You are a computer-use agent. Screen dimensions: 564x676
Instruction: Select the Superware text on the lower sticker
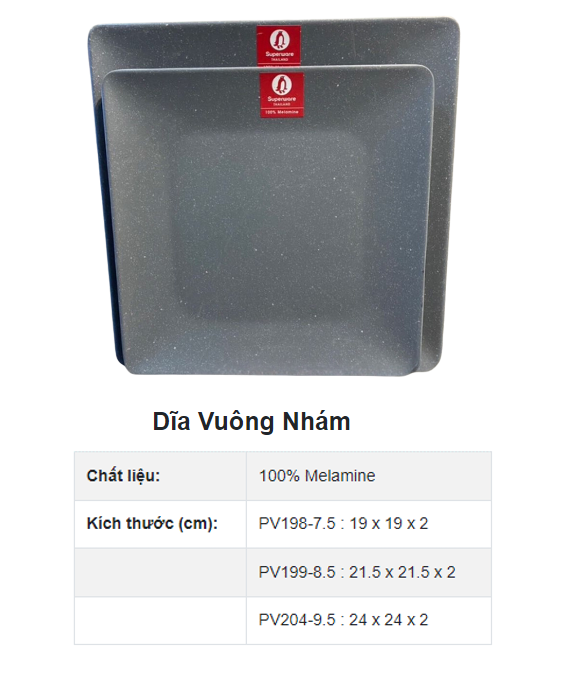[282, 99]
